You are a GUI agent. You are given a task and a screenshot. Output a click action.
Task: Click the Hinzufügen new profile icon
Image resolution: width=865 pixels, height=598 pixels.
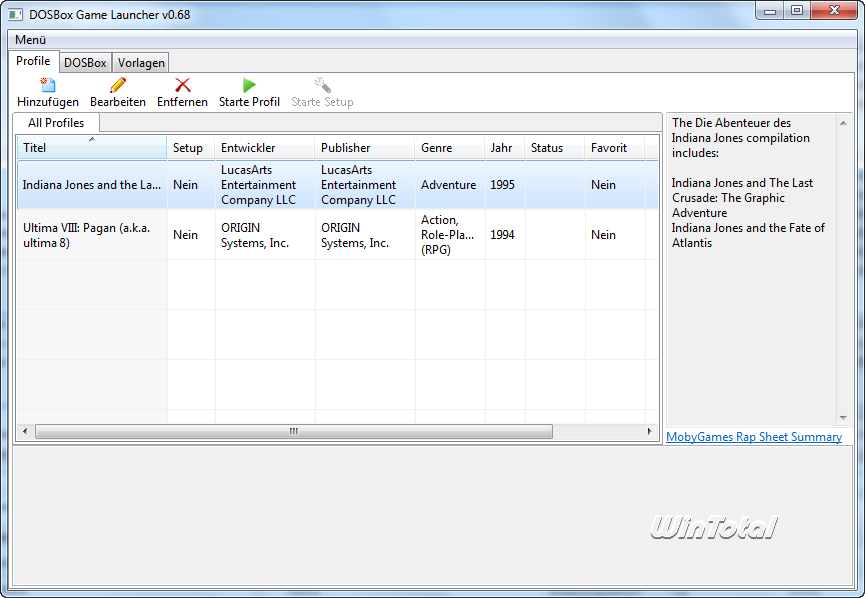coord(48,85)
